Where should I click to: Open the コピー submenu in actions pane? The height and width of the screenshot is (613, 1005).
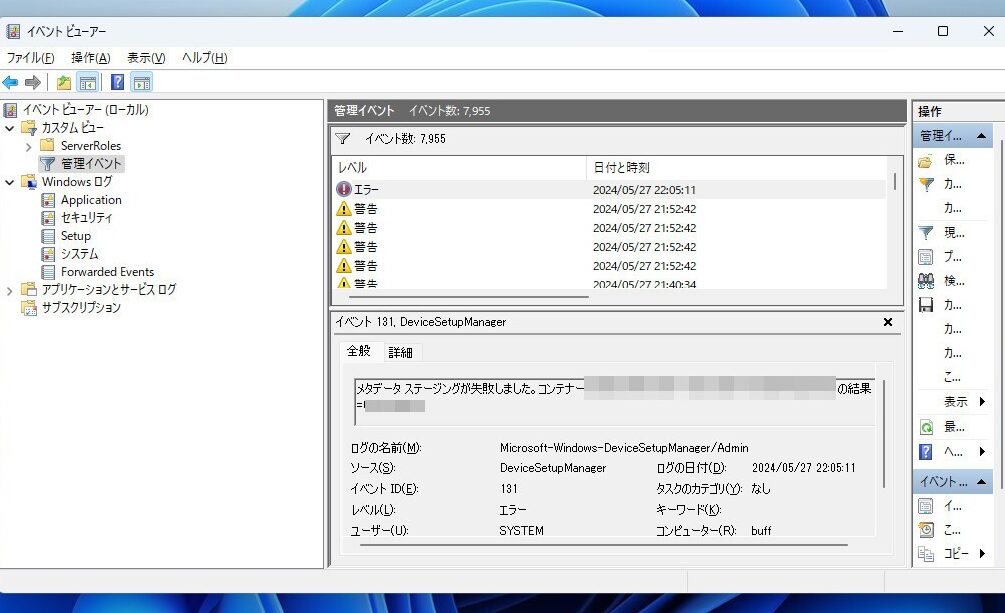[x=955, y=553]
